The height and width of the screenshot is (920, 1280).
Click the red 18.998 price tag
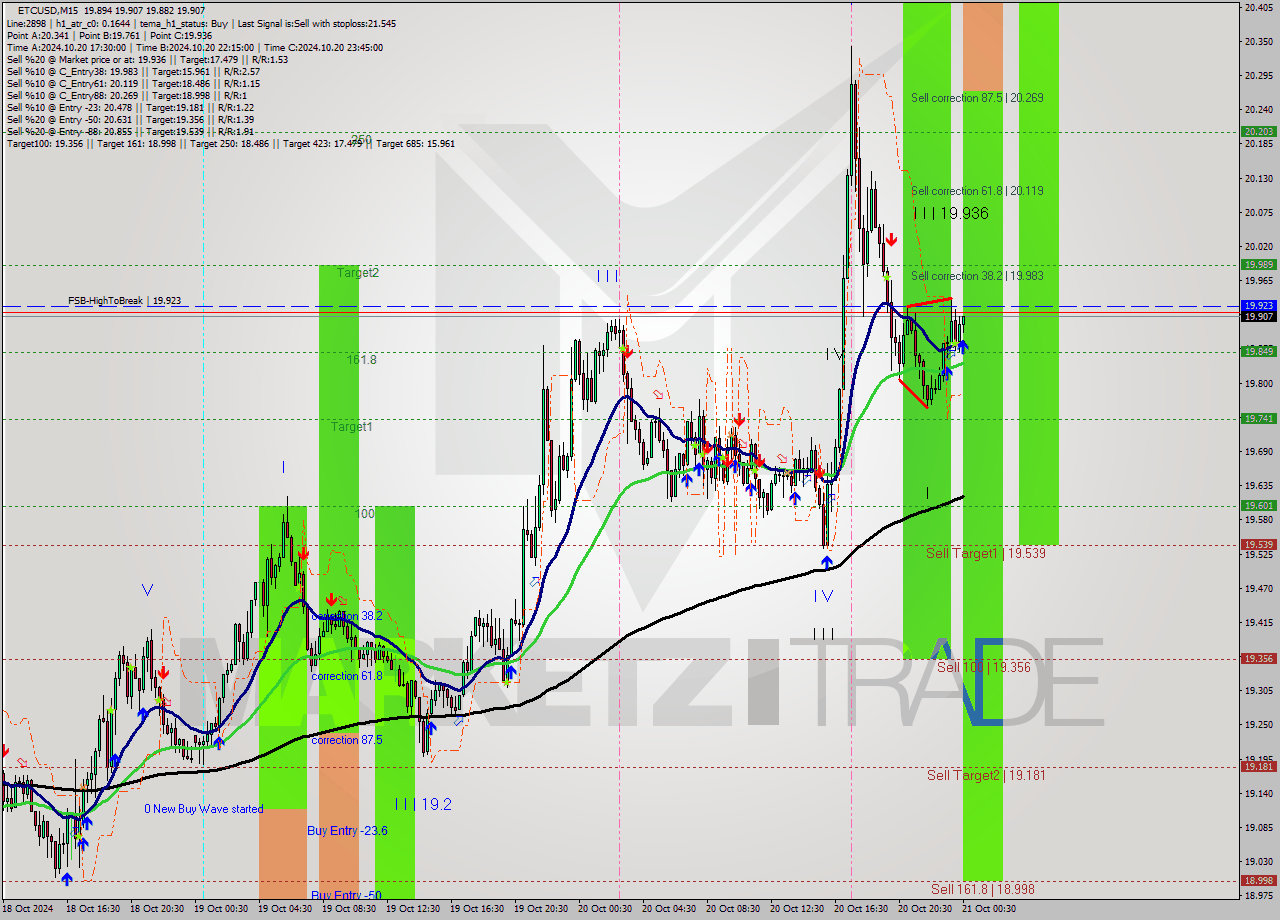point(1258,881)
